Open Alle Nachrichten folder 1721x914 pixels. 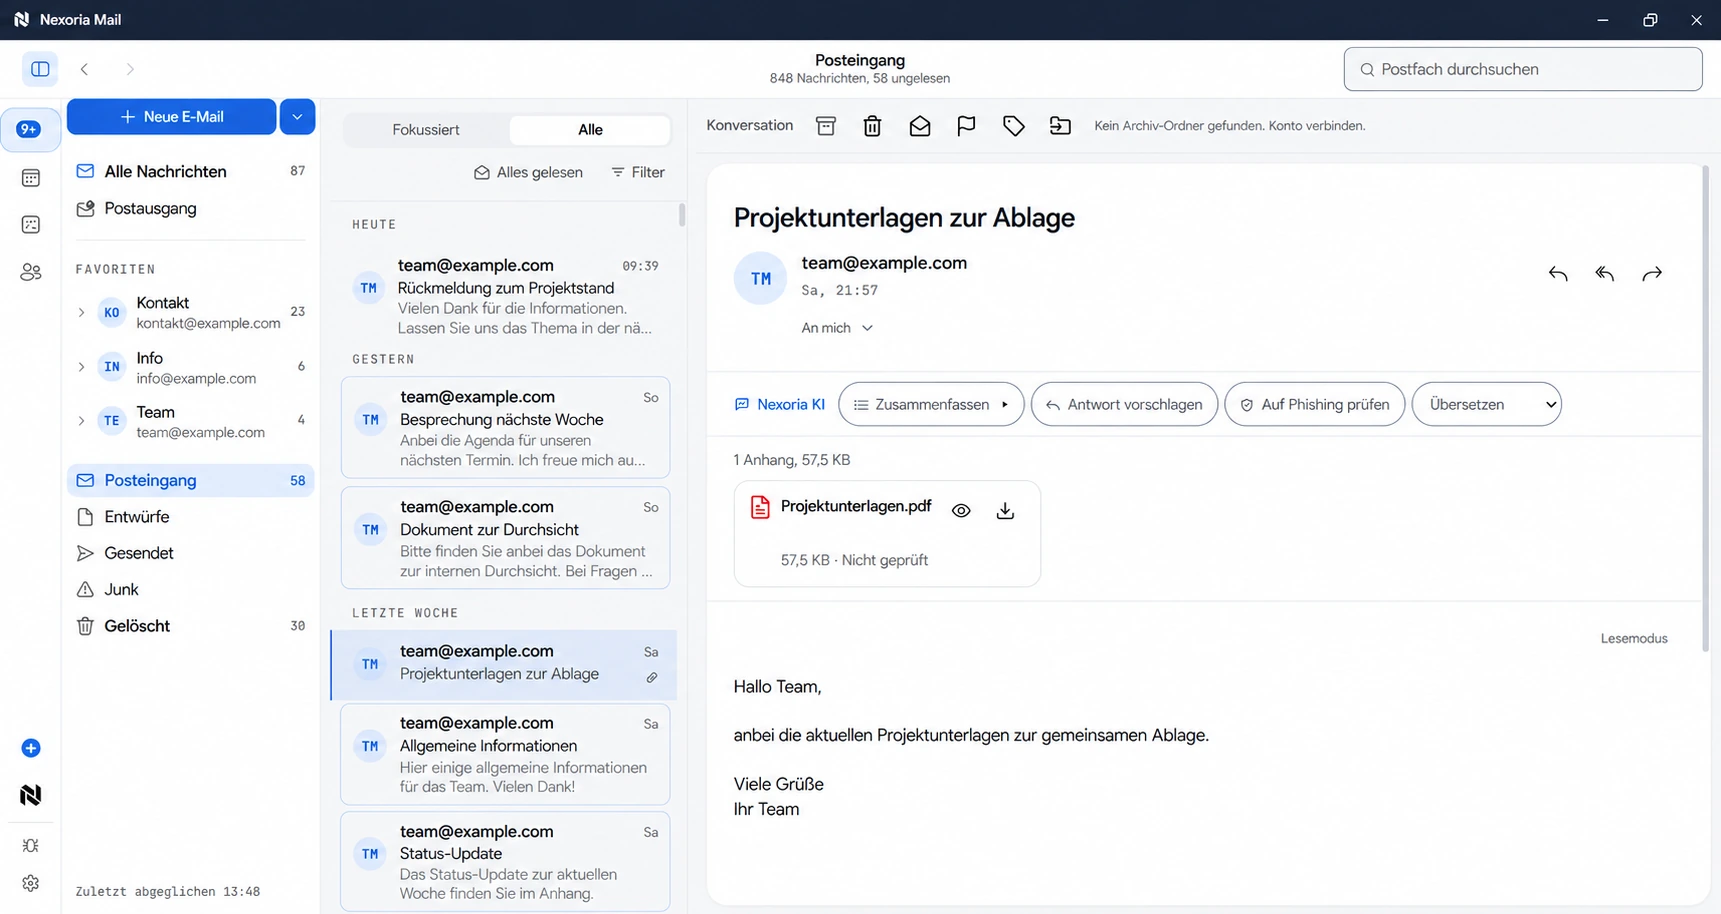pos(191,171)
